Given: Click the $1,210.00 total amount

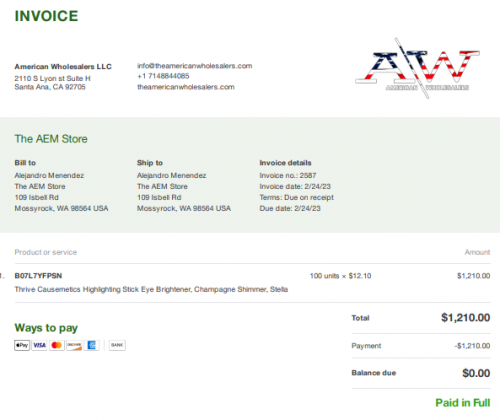Looking at the screenshot, I should (466, 317).
